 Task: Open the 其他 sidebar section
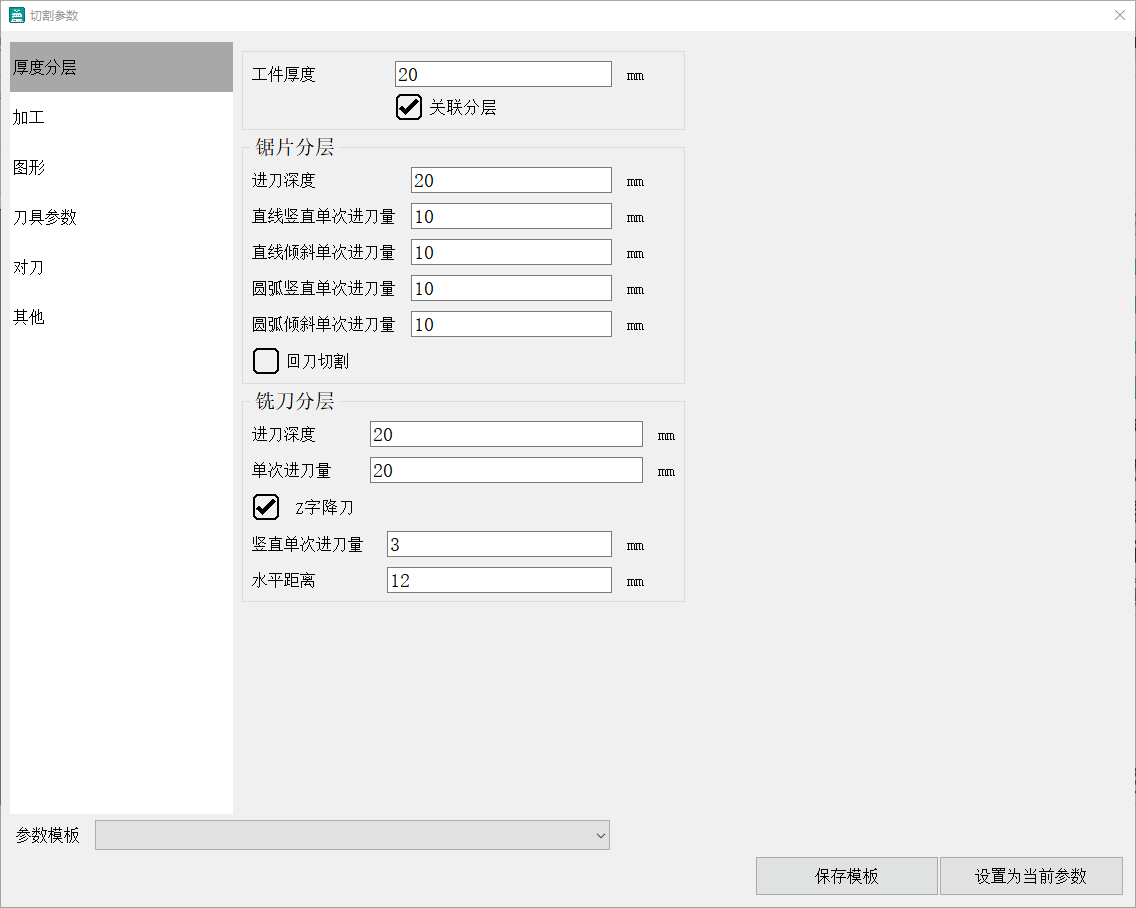121,317
